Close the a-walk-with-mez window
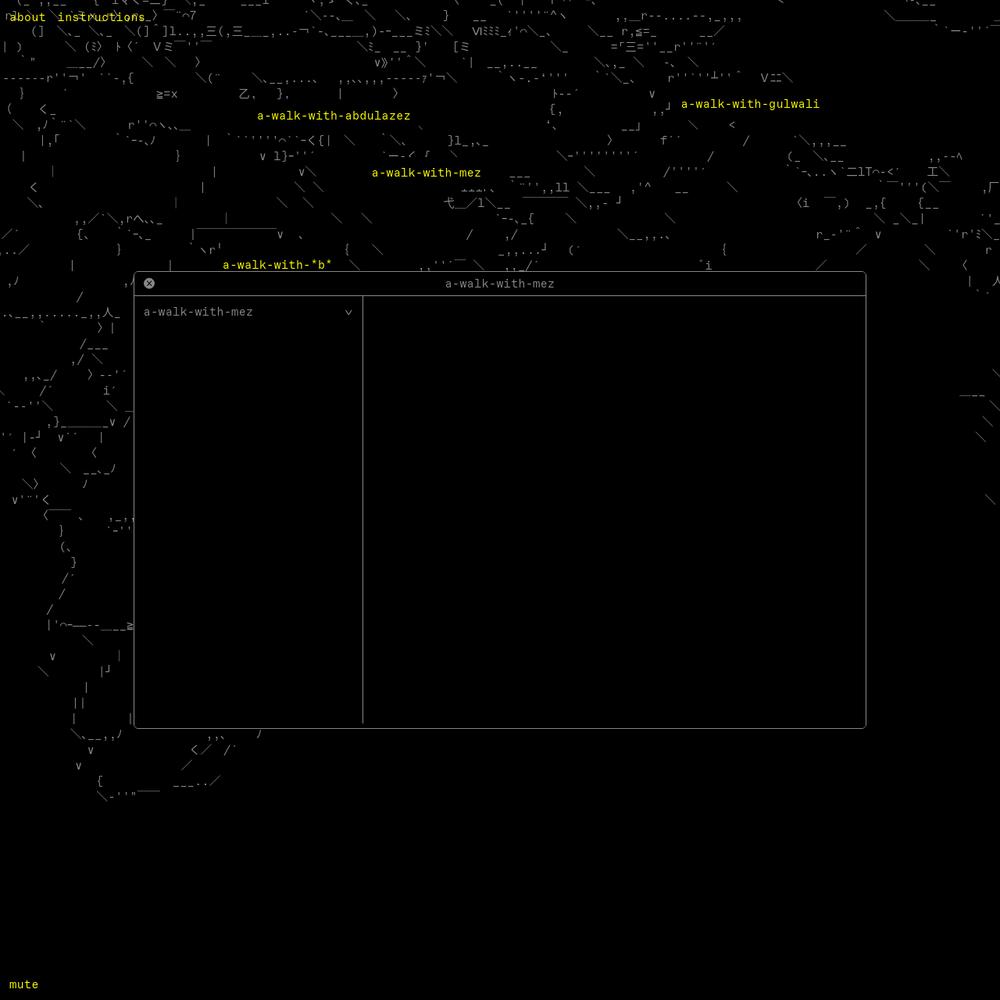This screenshot has height=1000, width=1000. (x=149, y=283)
